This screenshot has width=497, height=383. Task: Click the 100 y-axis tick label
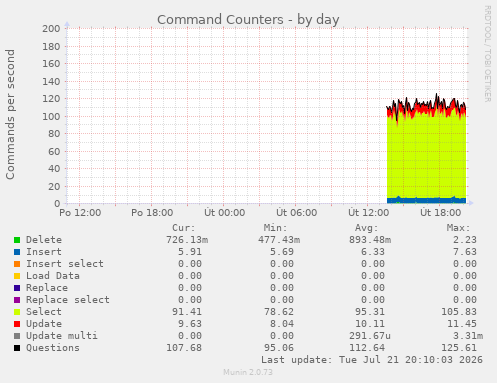coord(51,116)
